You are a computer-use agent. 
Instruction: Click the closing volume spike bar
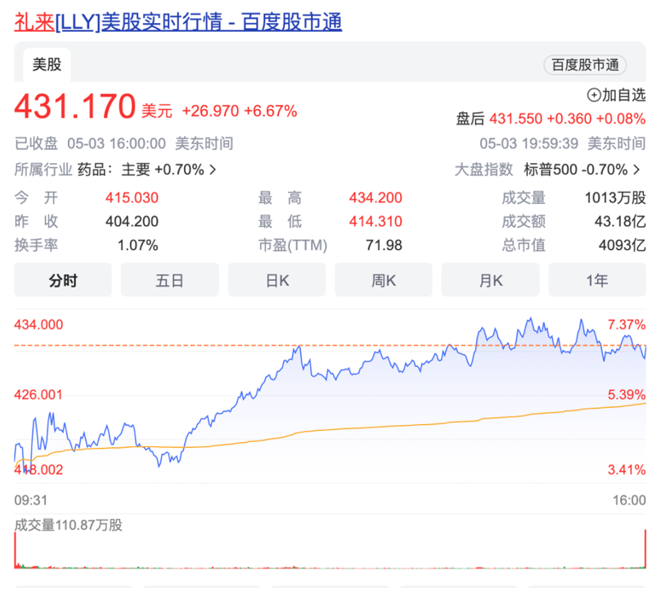645,549
